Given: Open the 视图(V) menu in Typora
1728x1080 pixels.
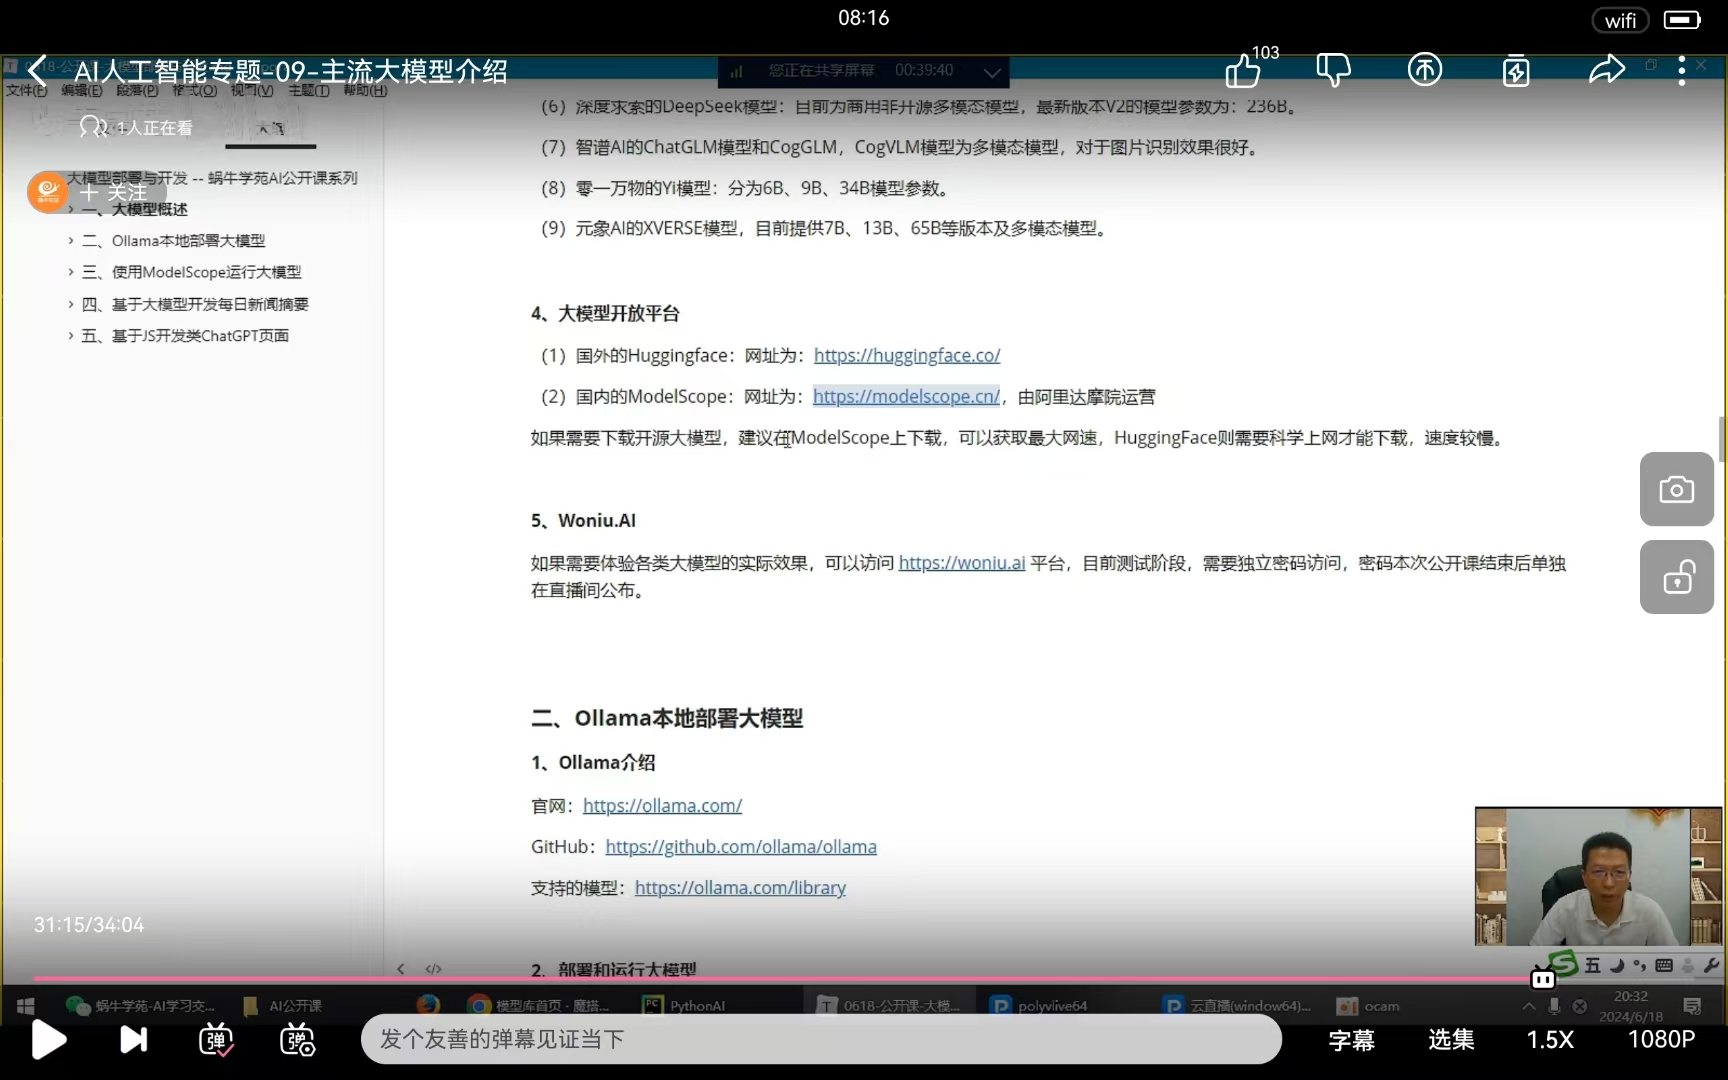Looking at the screenshot, I should coord(252,90).
